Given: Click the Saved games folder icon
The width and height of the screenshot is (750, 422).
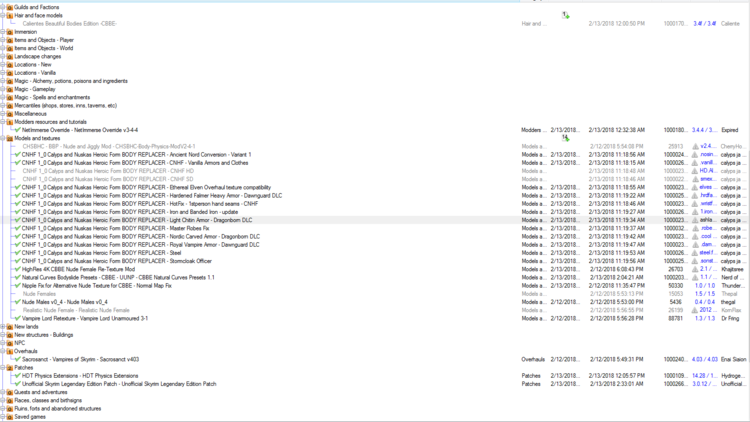Looking at the screenshot, I should pos(10,417).
